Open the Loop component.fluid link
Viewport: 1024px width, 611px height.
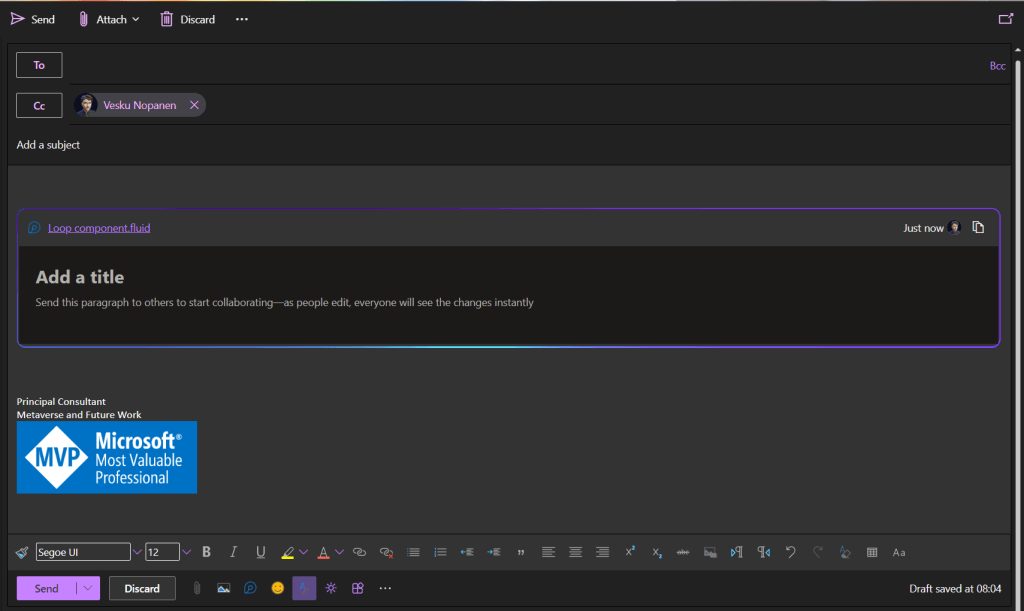pyautogui.click(x=99, y=228)
